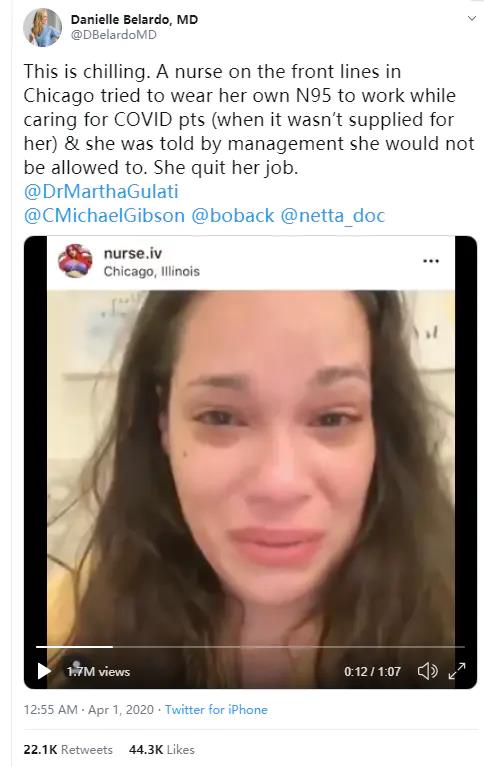
Task: Mute the video with the speaker icon
Action: (x=427, y=671)
